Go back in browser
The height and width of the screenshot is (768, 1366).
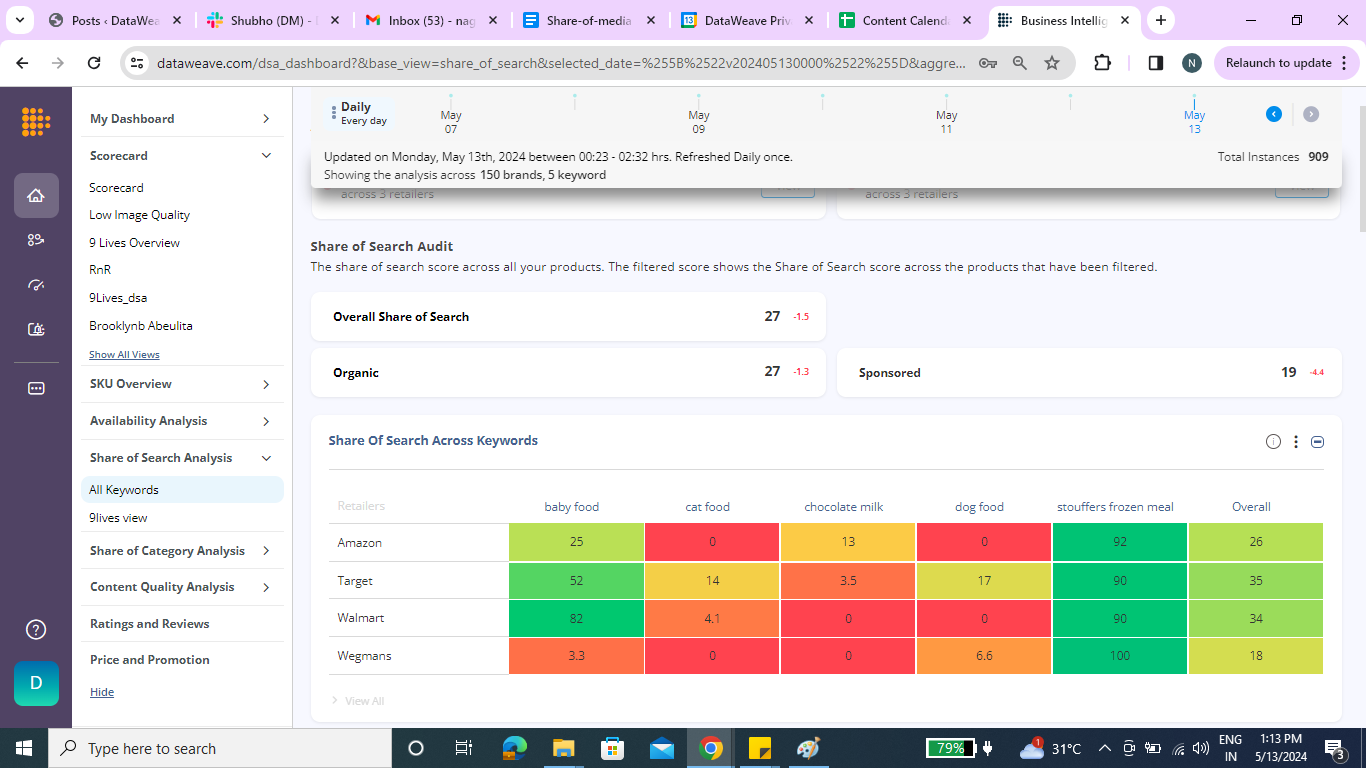click(x=22, y=62)
